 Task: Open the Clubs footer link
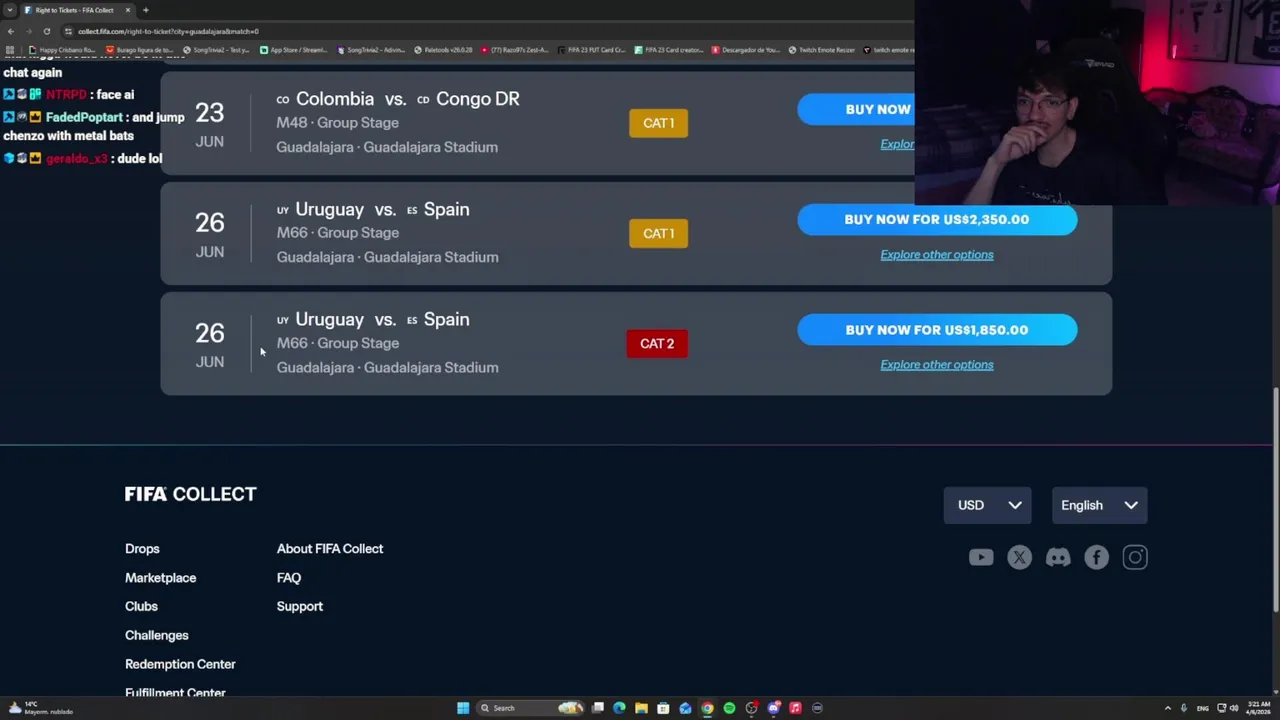(x=141, y=606)
